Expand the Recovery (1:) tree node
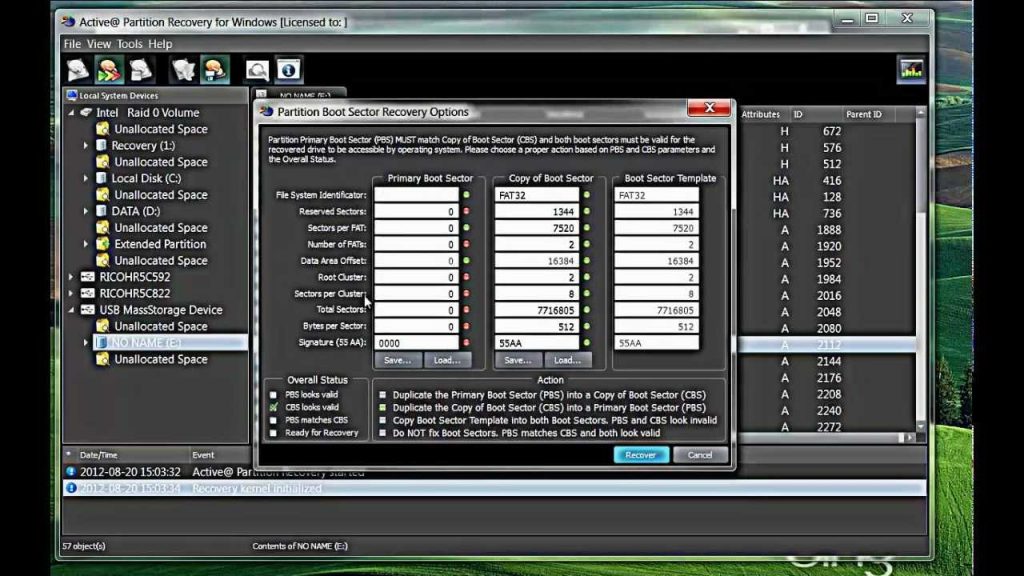 point(86,145)
